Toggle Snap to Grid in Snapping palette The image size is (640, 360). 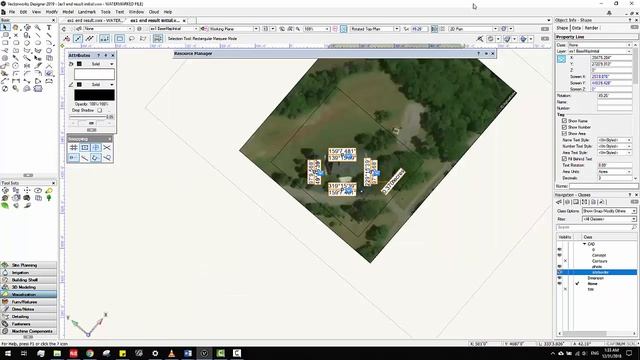point(73,147)
